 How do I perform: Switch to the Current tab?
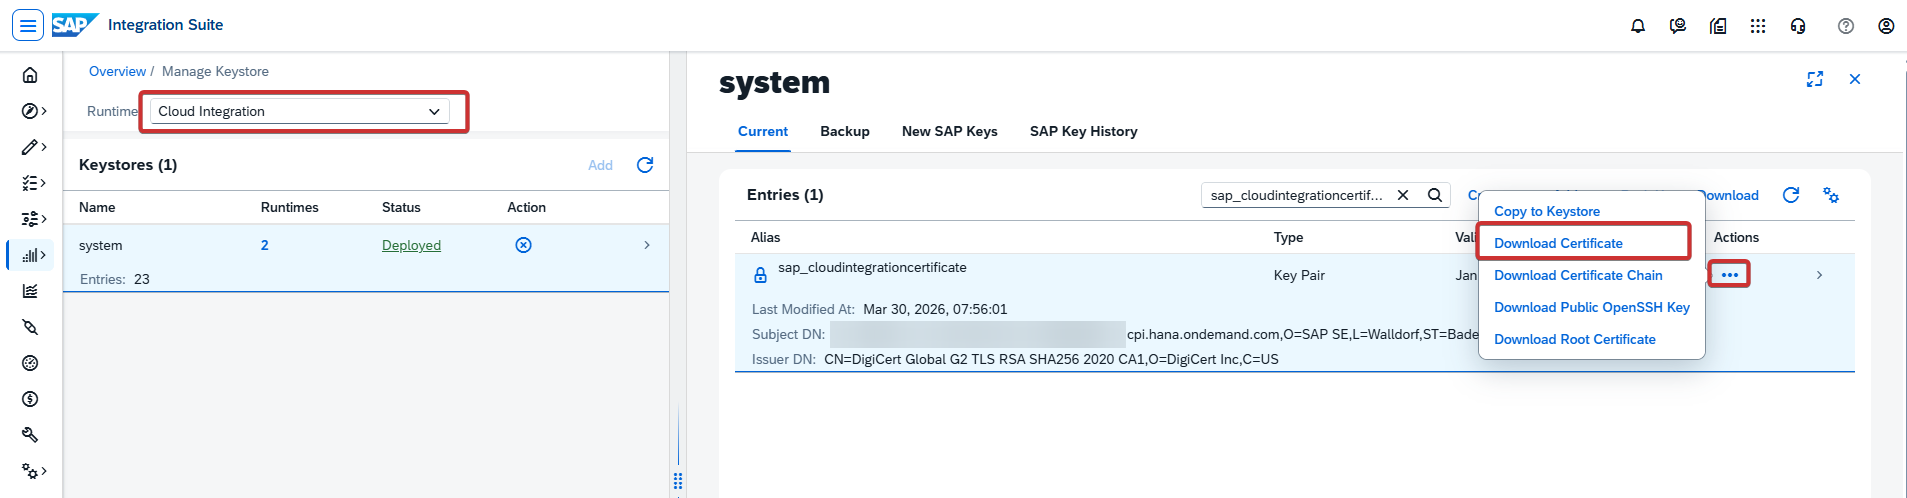click(763, 131)
